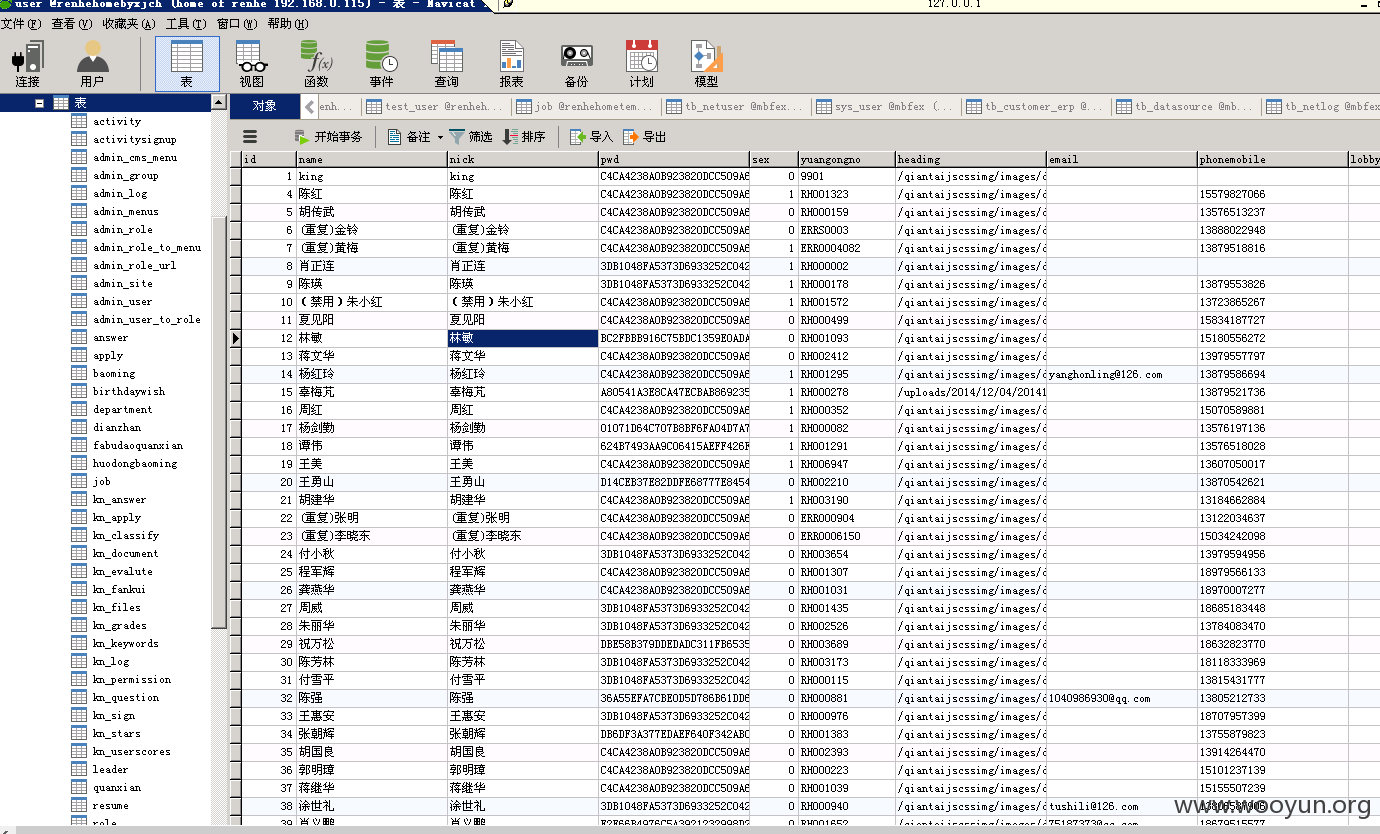Open the 模型 model section
The width and height of the screenshot is (1380, 834).
click(x=706, y=64)
